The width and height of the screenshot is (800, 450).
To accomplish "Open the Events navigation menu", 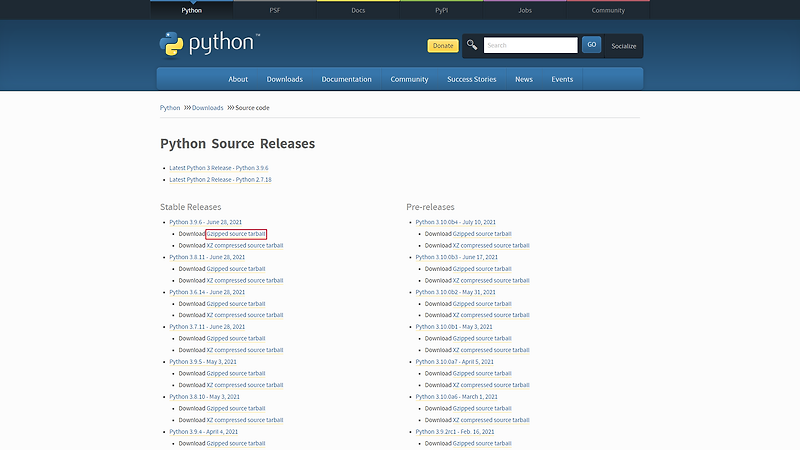I will tap(562, 79).
